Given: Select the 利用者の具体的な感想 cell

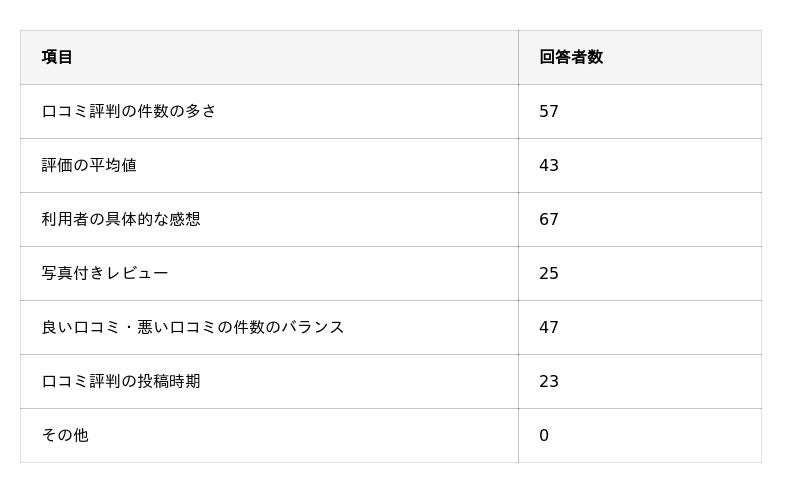Looking at the screenshot, I should click(121, 219).
